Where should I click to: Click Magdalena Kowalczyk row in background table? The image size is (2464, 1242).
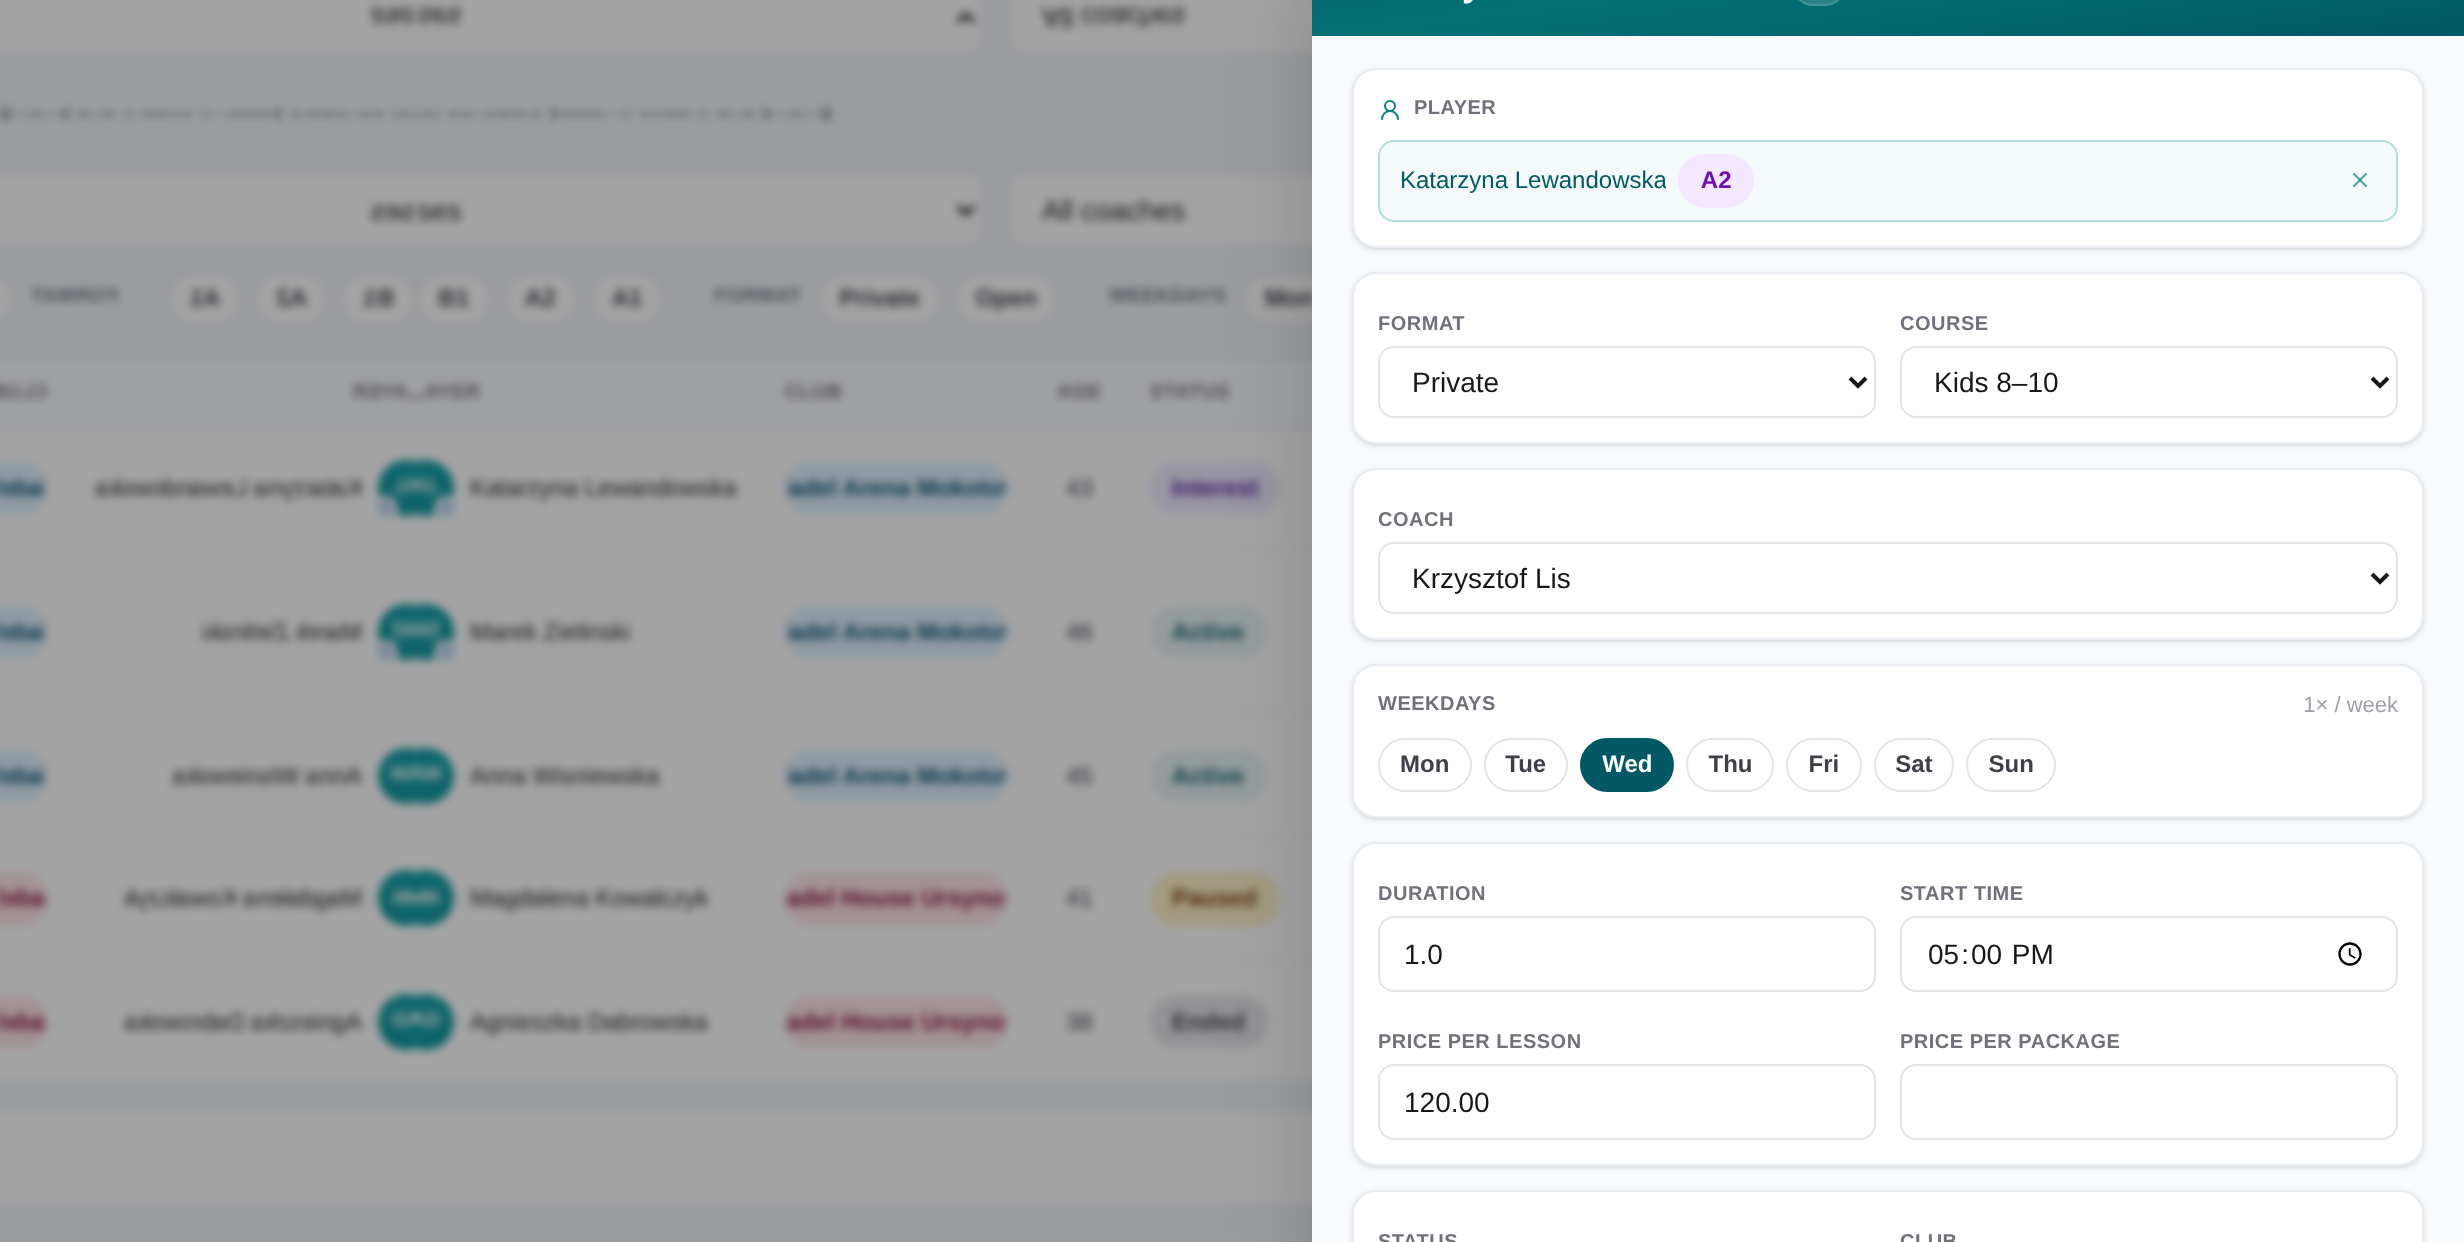656,898
